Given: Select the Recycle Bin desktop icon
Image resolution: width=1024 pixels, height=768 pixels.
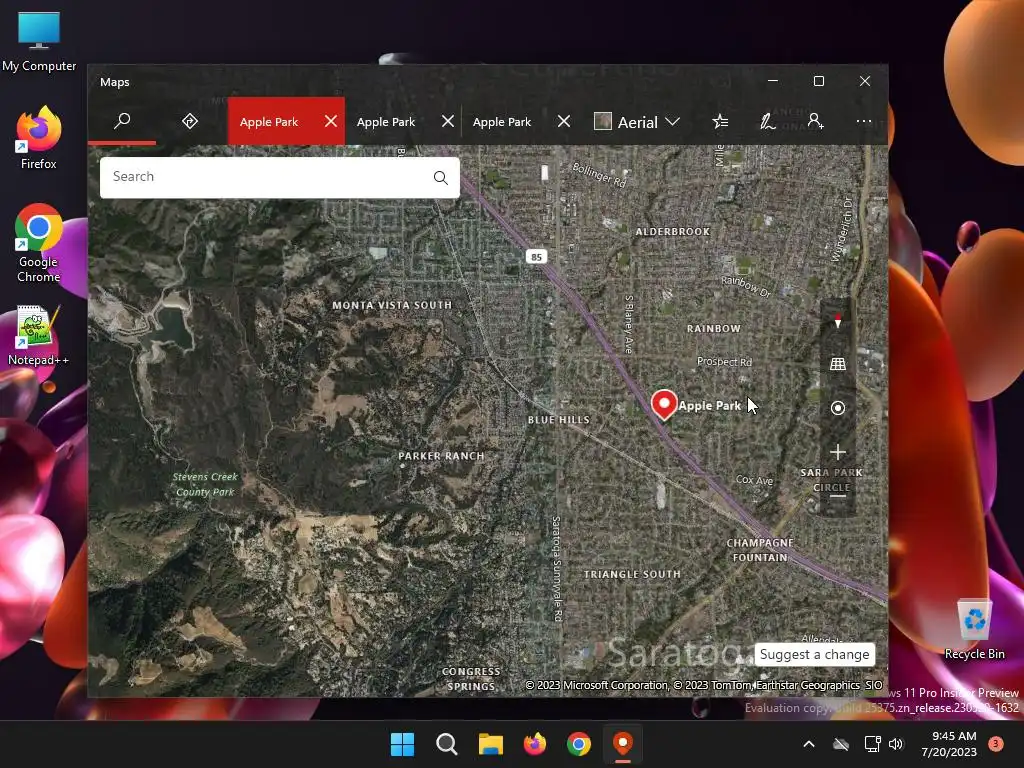Looking at the screenshot, I should (974, 630).
